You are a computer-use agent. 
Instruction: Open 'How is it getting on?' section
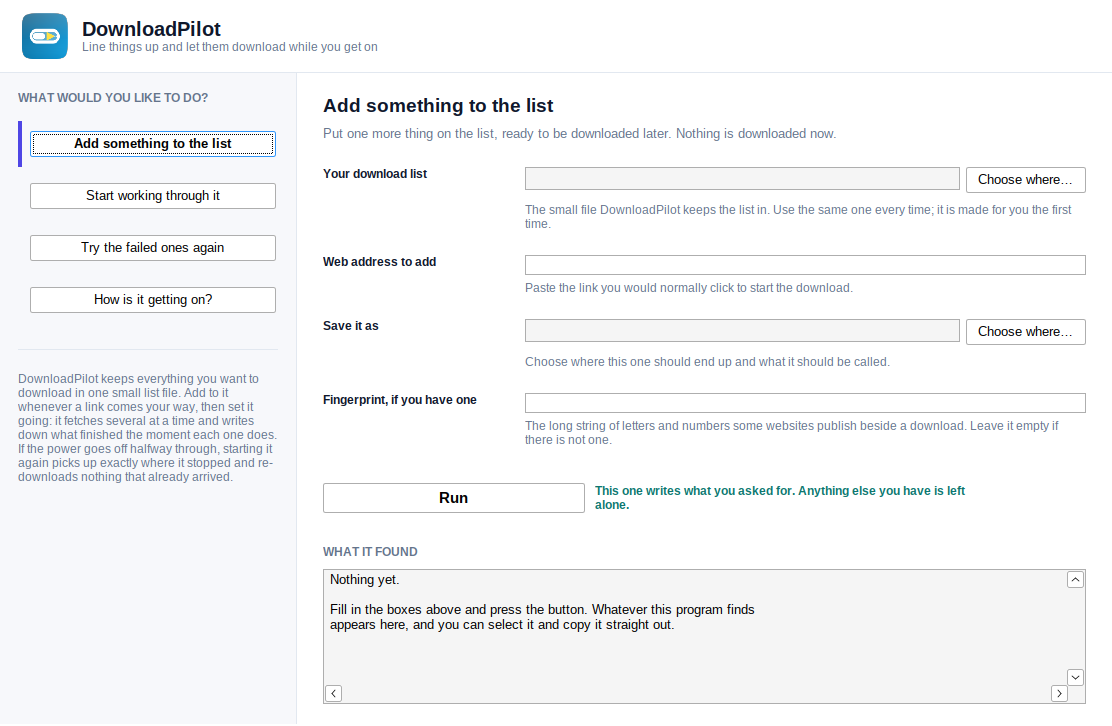click(152, 299)
